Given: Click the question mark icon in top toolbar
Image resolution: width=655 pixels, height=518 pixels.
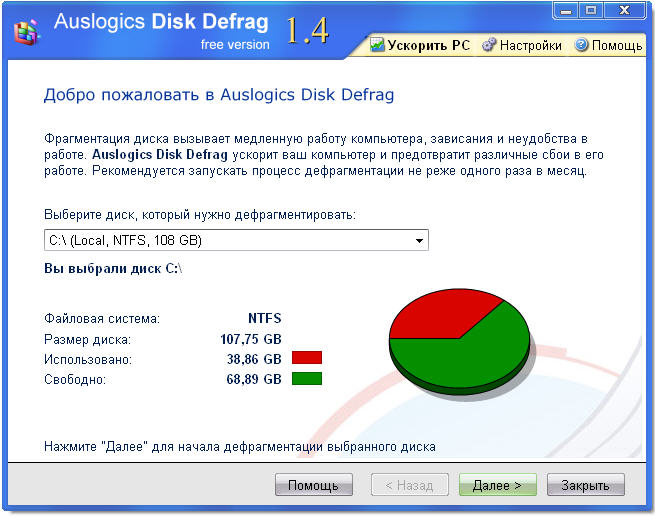Looking at the screenshot, I should coord(581,45).
